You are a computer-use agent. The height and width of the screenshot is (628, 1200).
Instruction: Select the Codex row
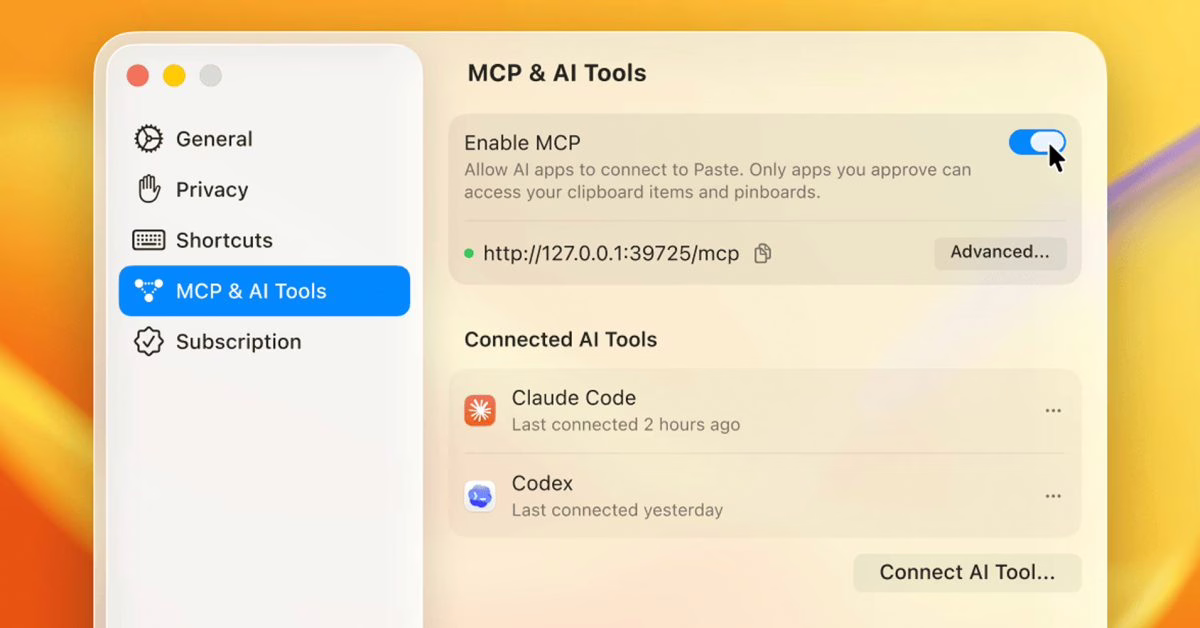click(765, 496)
